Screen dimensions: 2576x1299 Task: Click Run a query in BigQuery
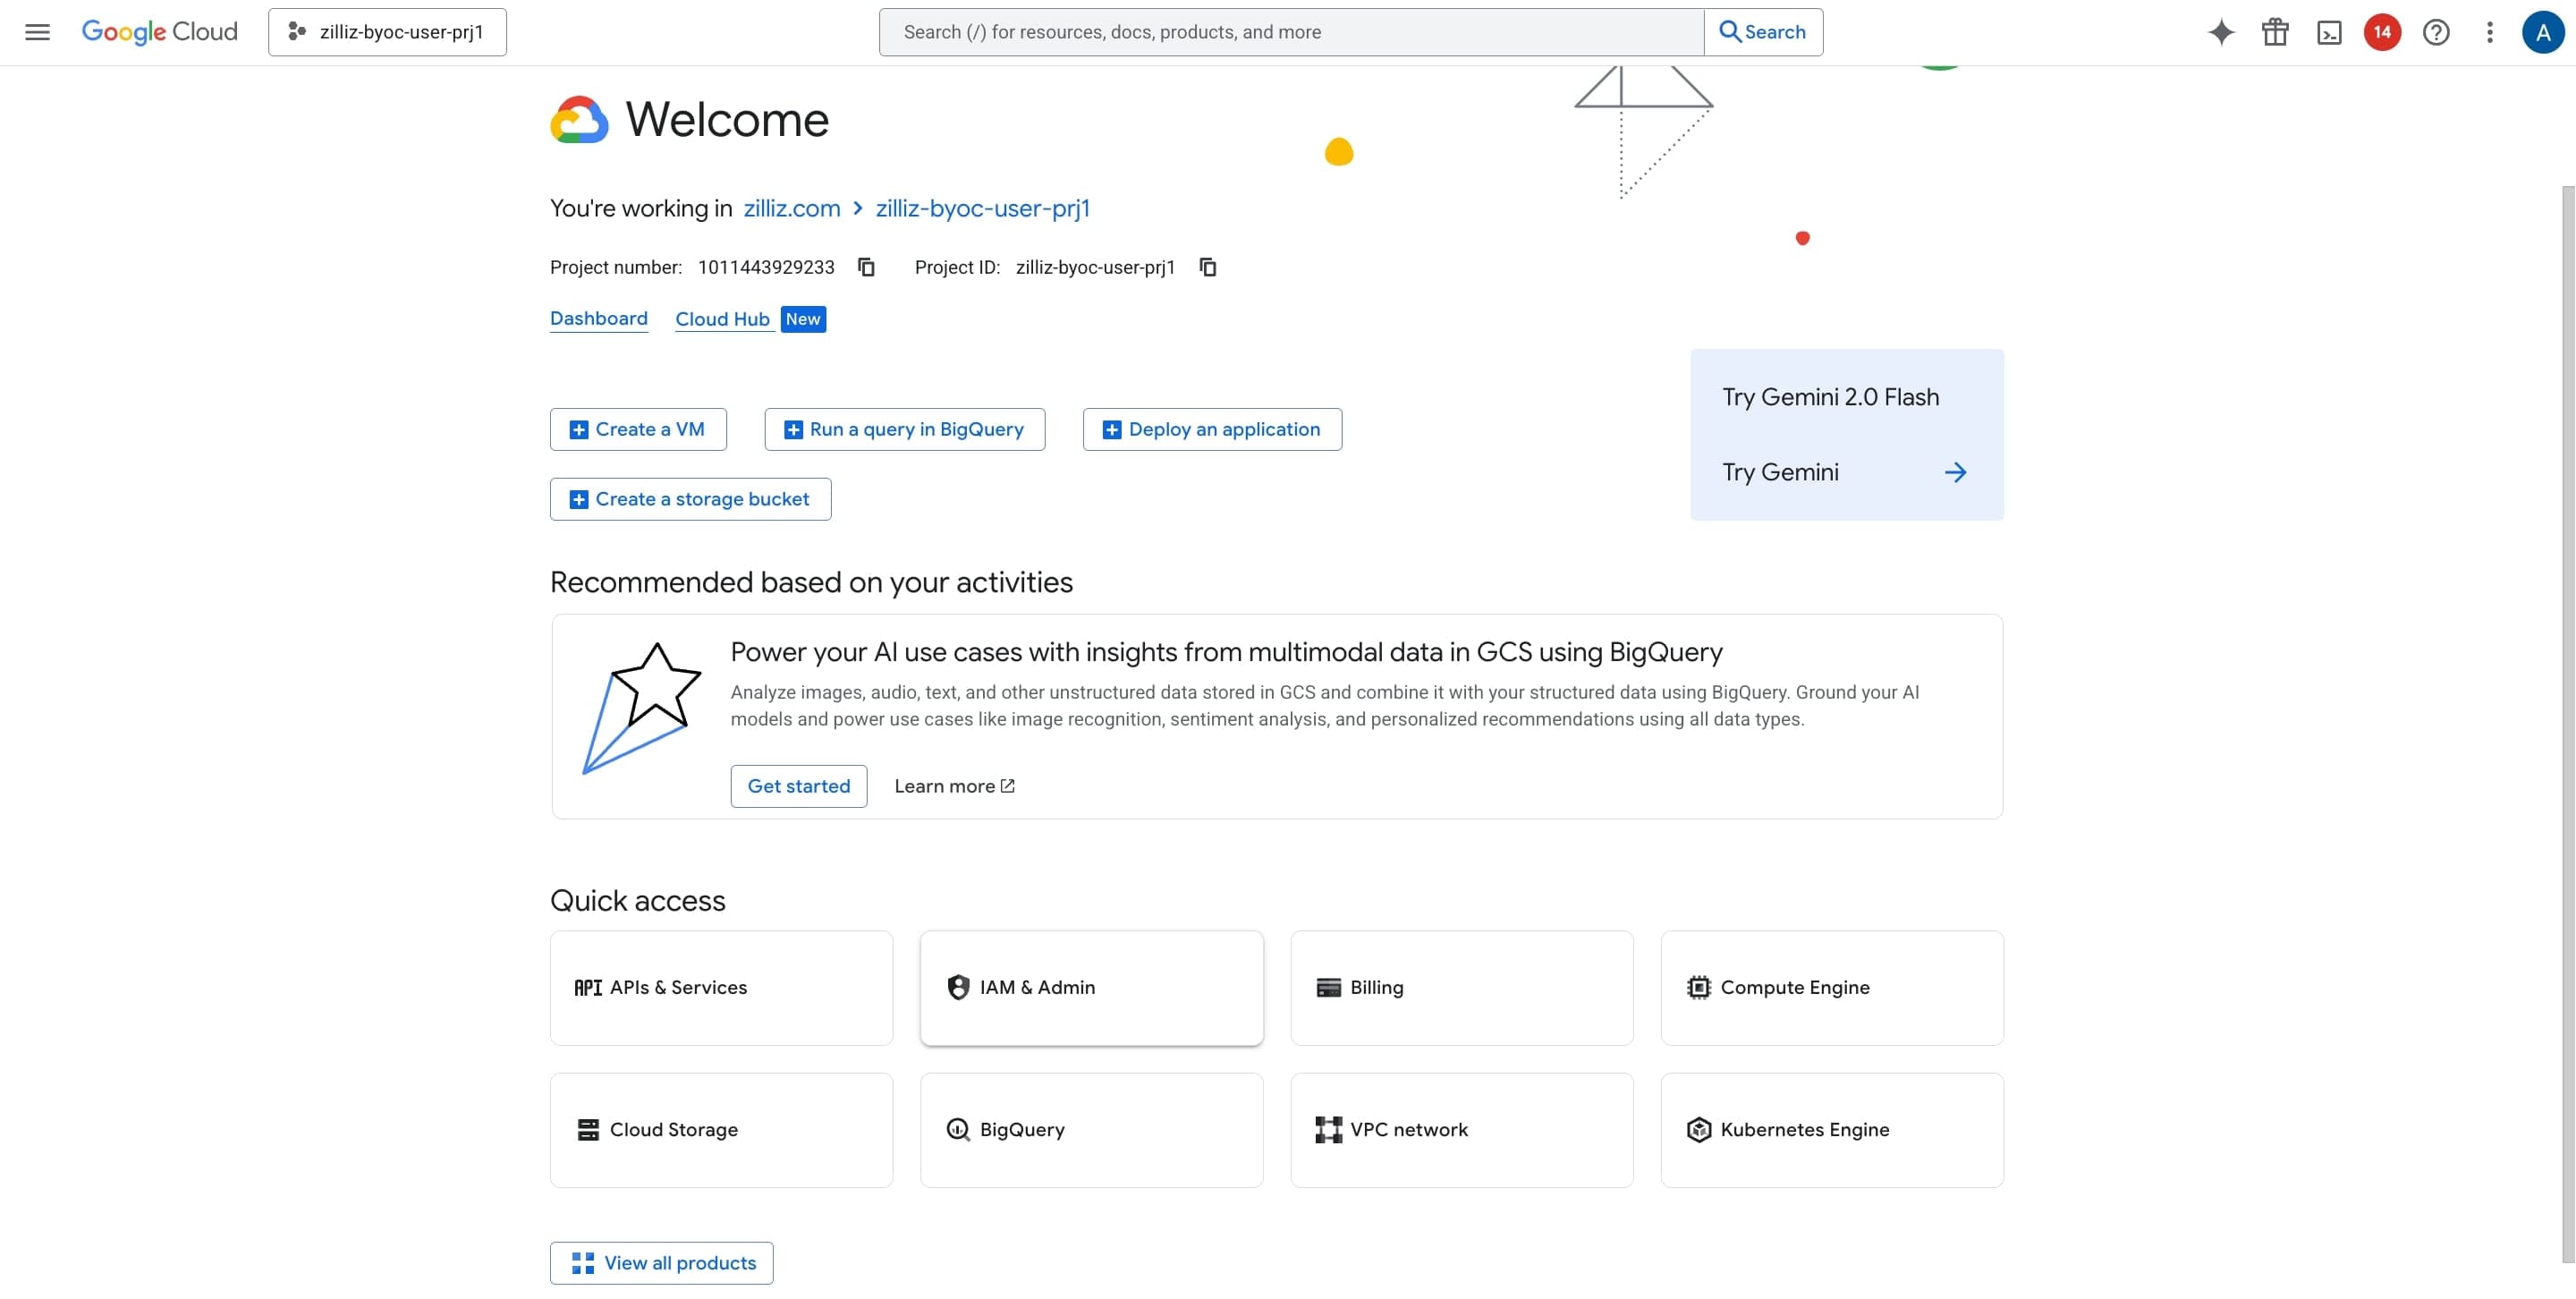click(905, 429)
